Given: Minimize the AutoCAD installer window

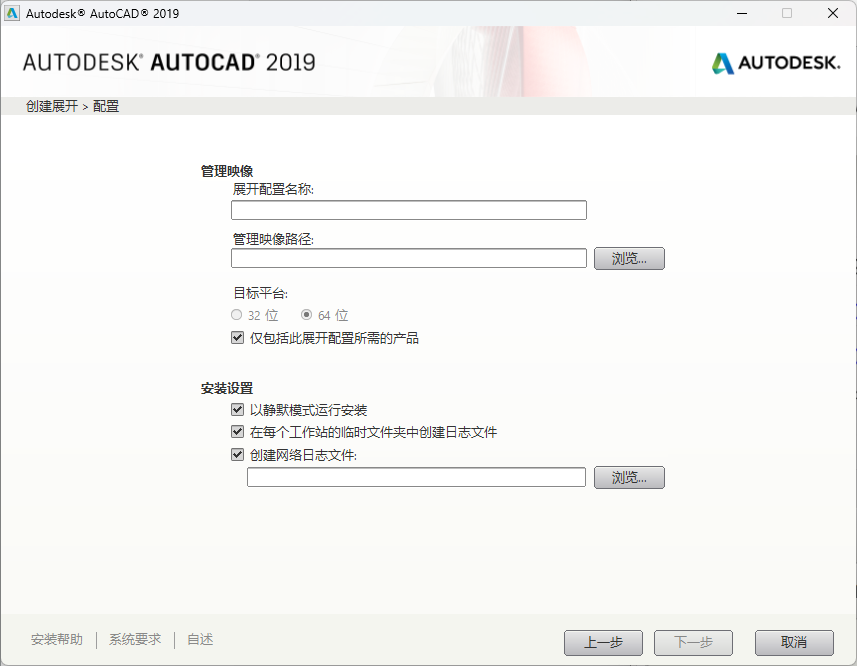Looking at the screenshot, I should 742,13.
